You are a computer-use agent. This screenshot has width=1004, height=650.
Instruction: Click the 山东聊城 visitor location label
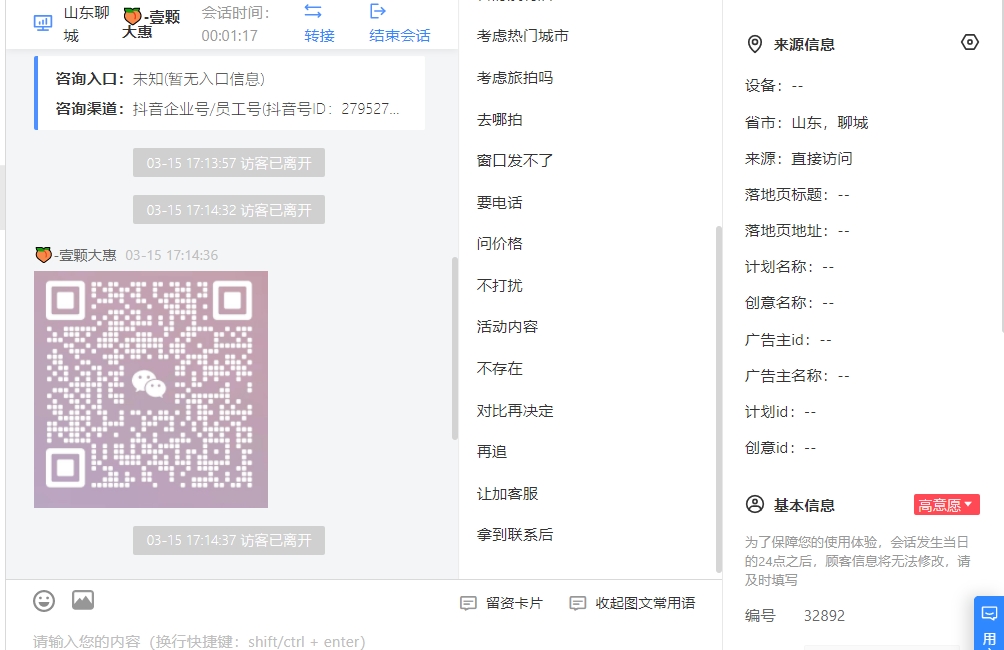coord(86,24)
